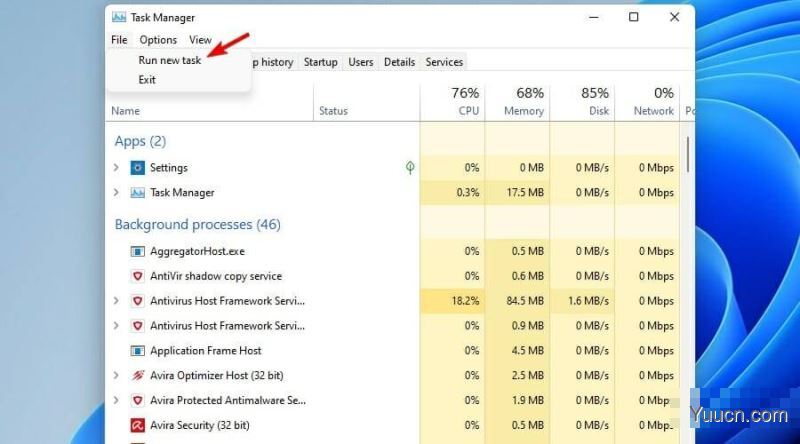Sort by the Network column header

(x=647, y=102)
